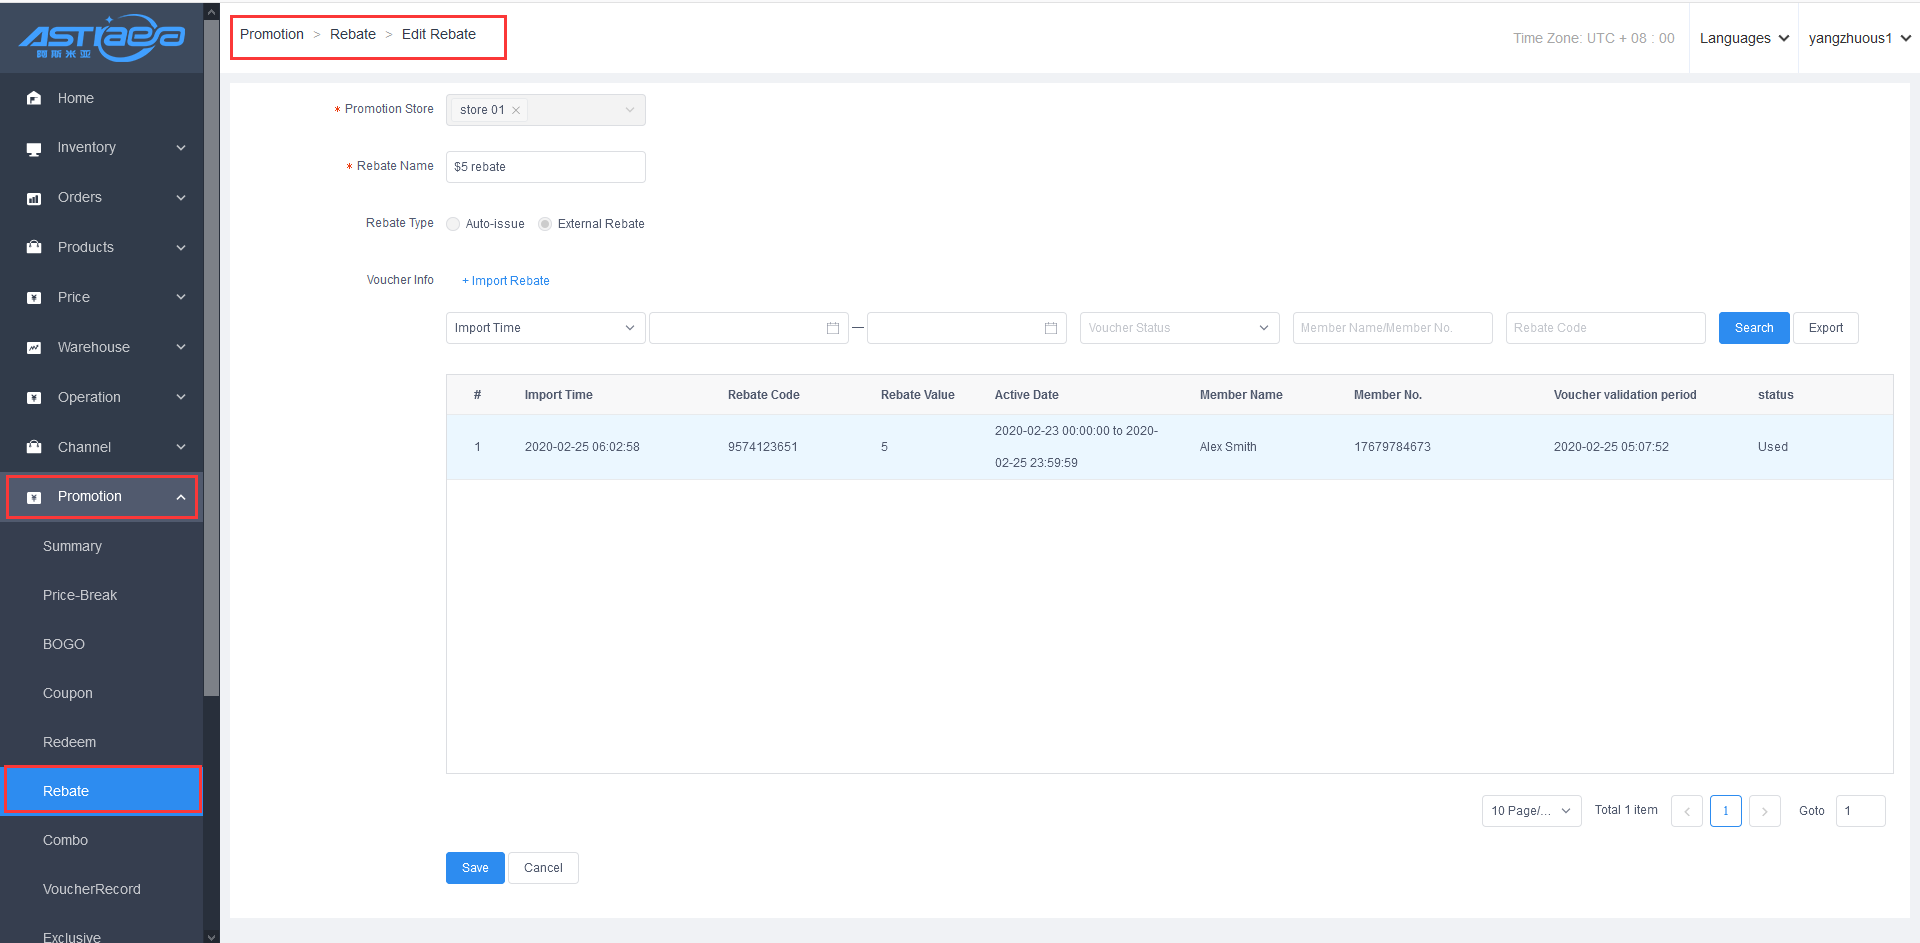Select External Rebate radio option

click(x=545, y=224)
